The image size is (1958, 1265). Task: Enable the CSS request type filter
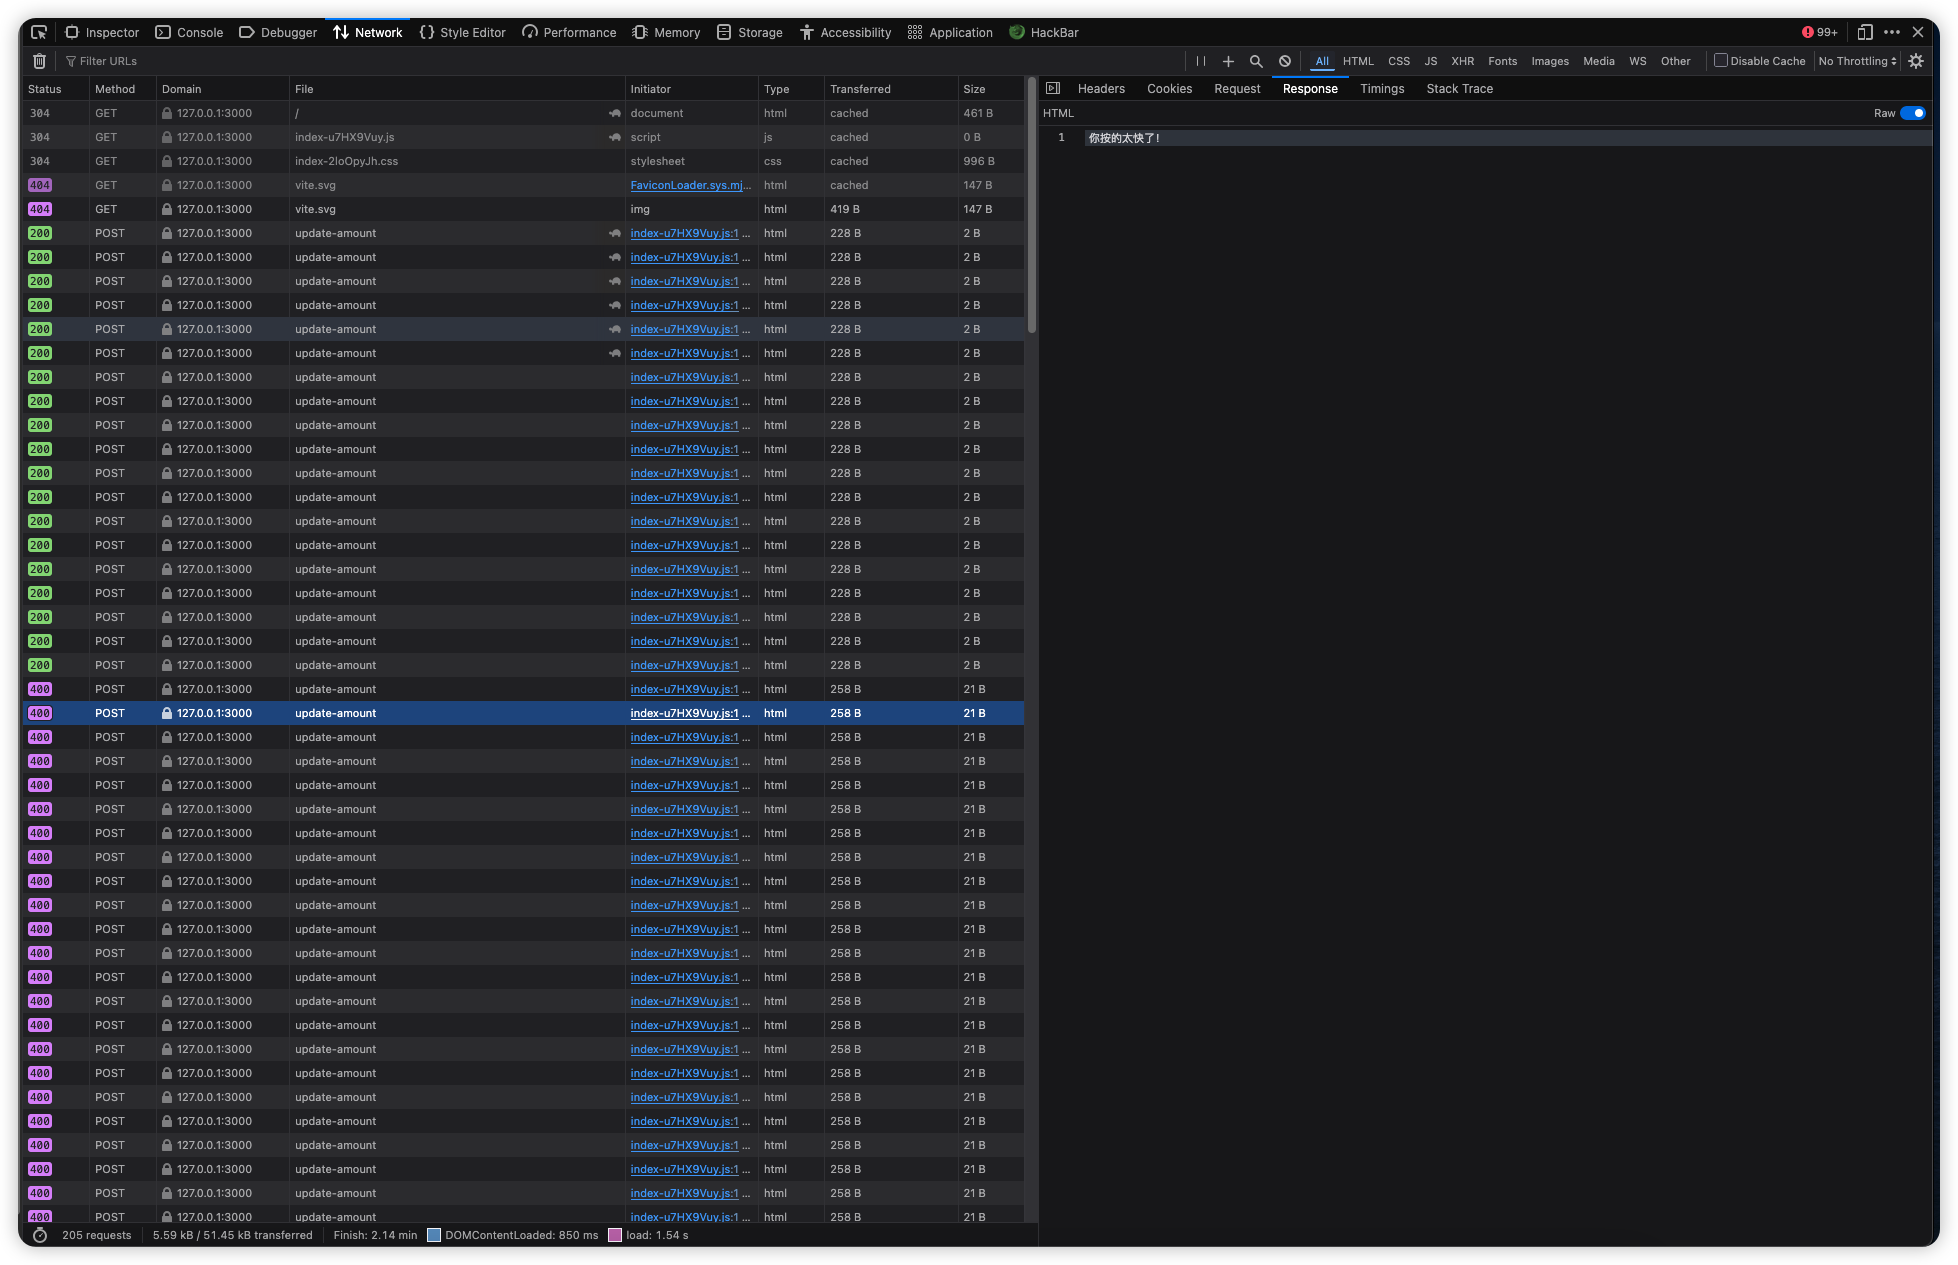pos(1399,61)
